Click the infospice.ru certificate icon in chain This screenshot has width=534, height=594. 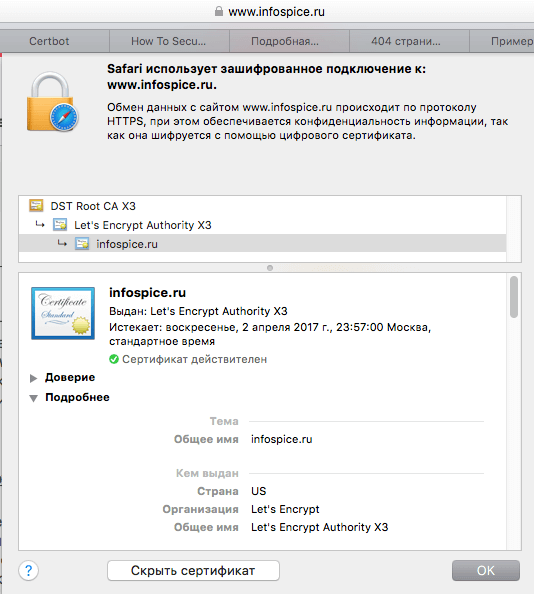pos(82,244)
